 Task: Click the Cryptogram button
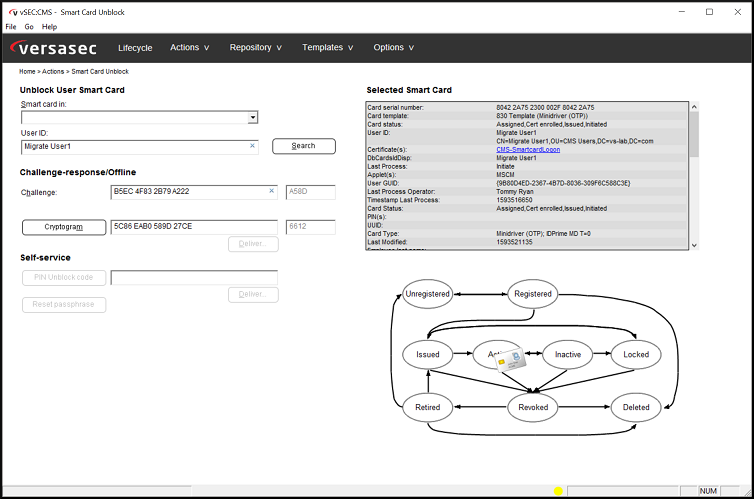tap(64, 227)
